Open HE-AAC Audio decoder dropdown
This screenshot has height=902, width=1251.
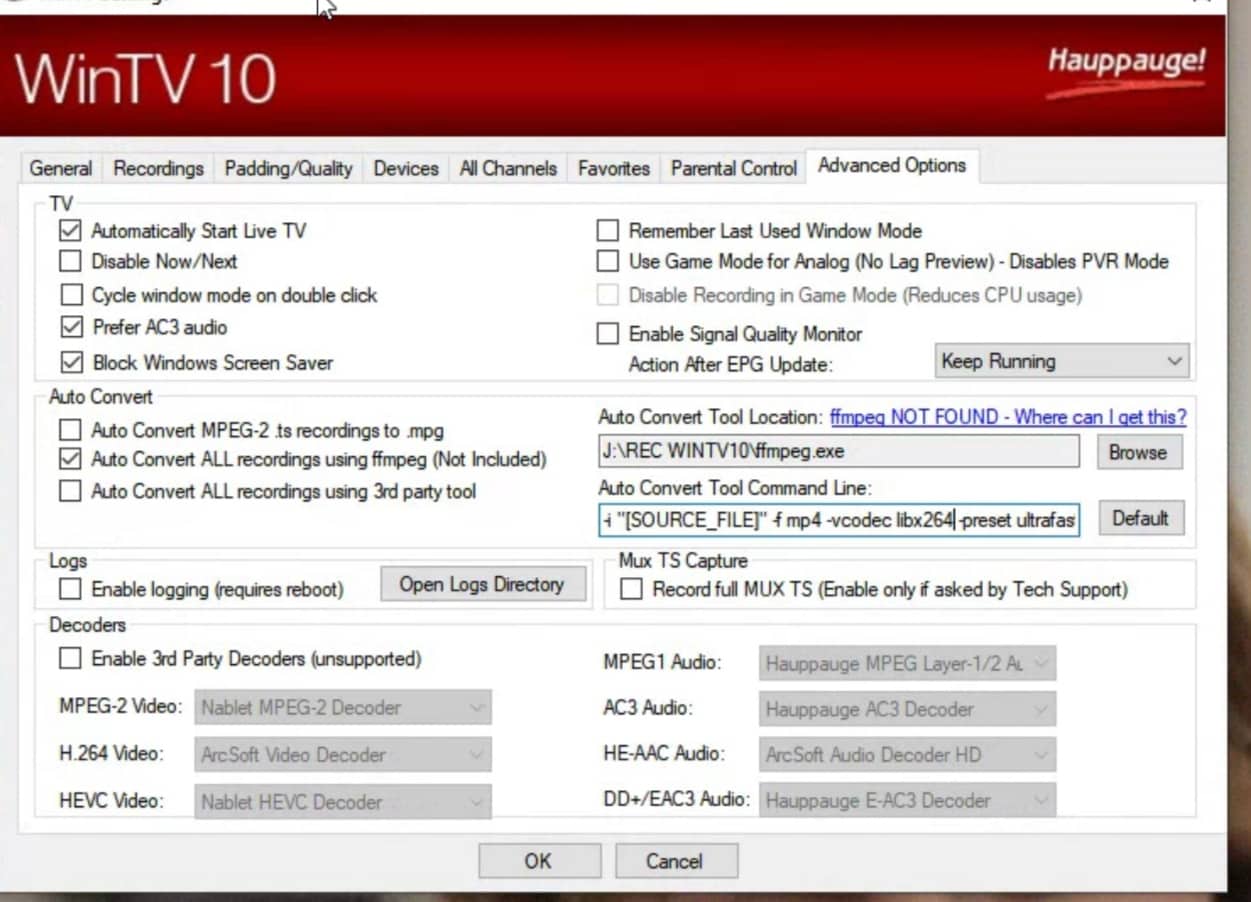[x=907, y=755]
